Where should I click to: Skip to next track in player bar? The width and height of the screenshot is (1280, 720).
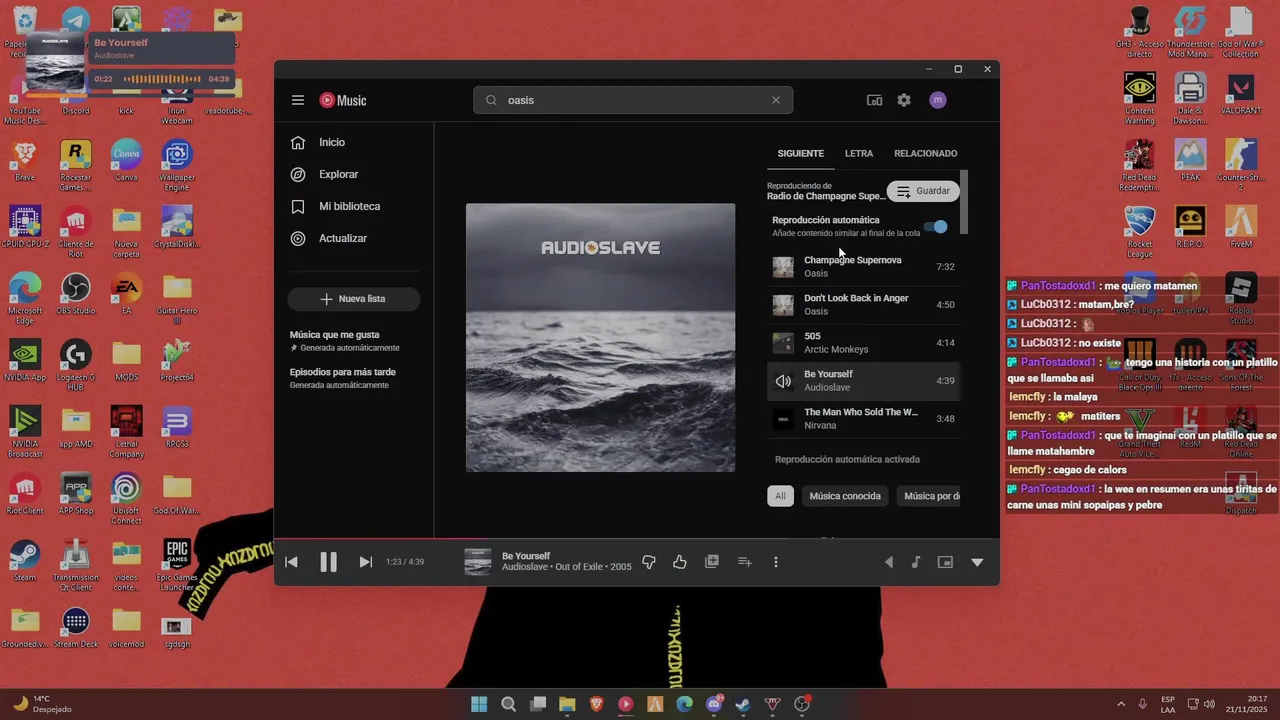point(365,562)
